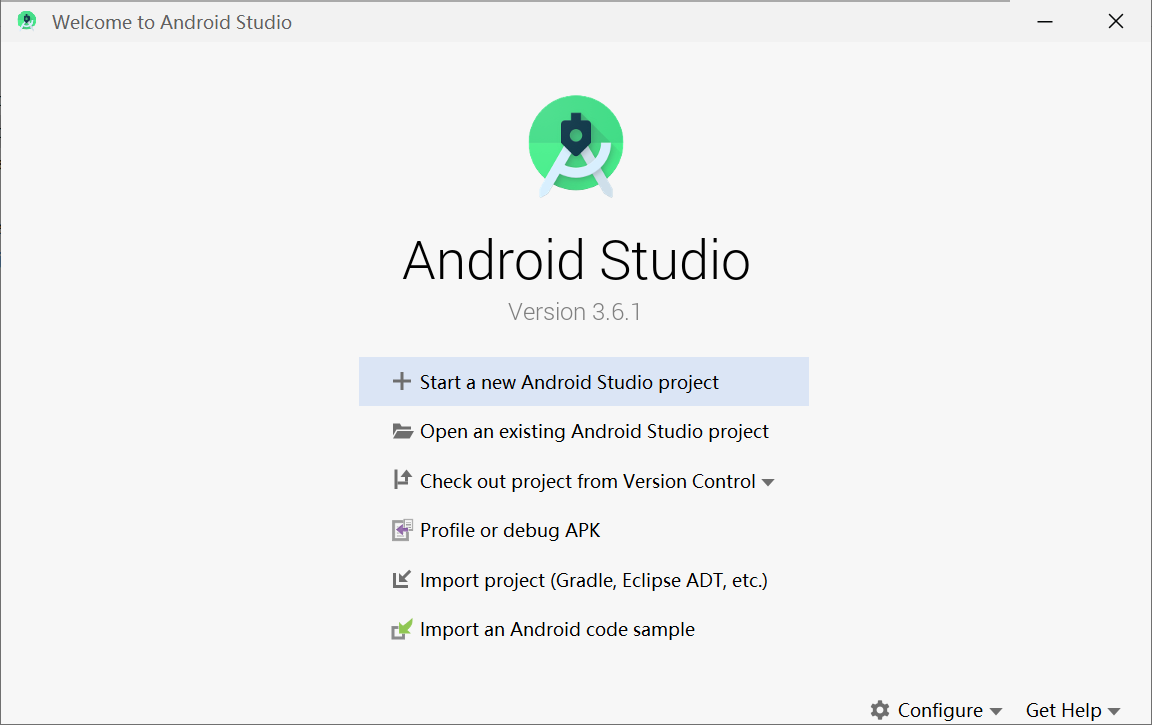Select Check out project from Version Control

click(588, 481)
